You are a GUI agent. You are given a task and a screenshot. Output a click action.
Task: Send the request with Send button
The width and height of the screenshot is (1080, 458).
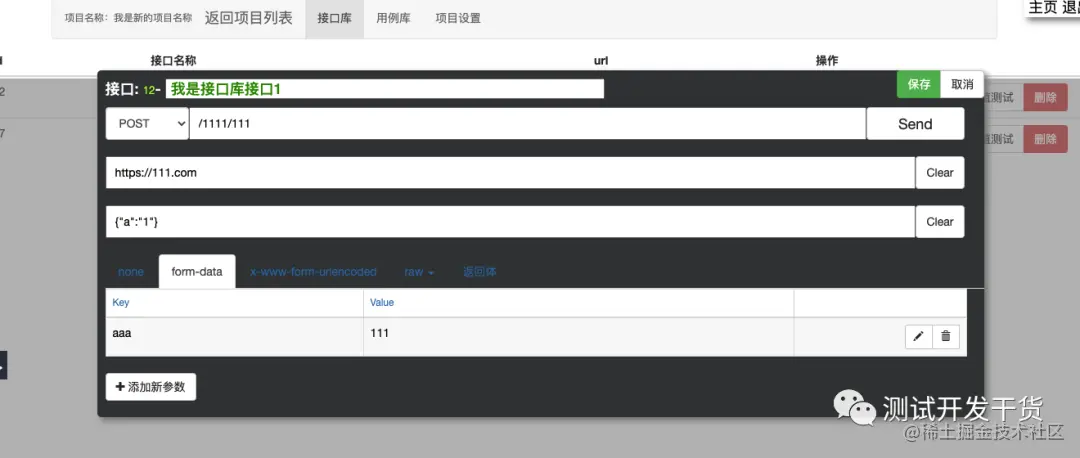[x=915, y=124]
